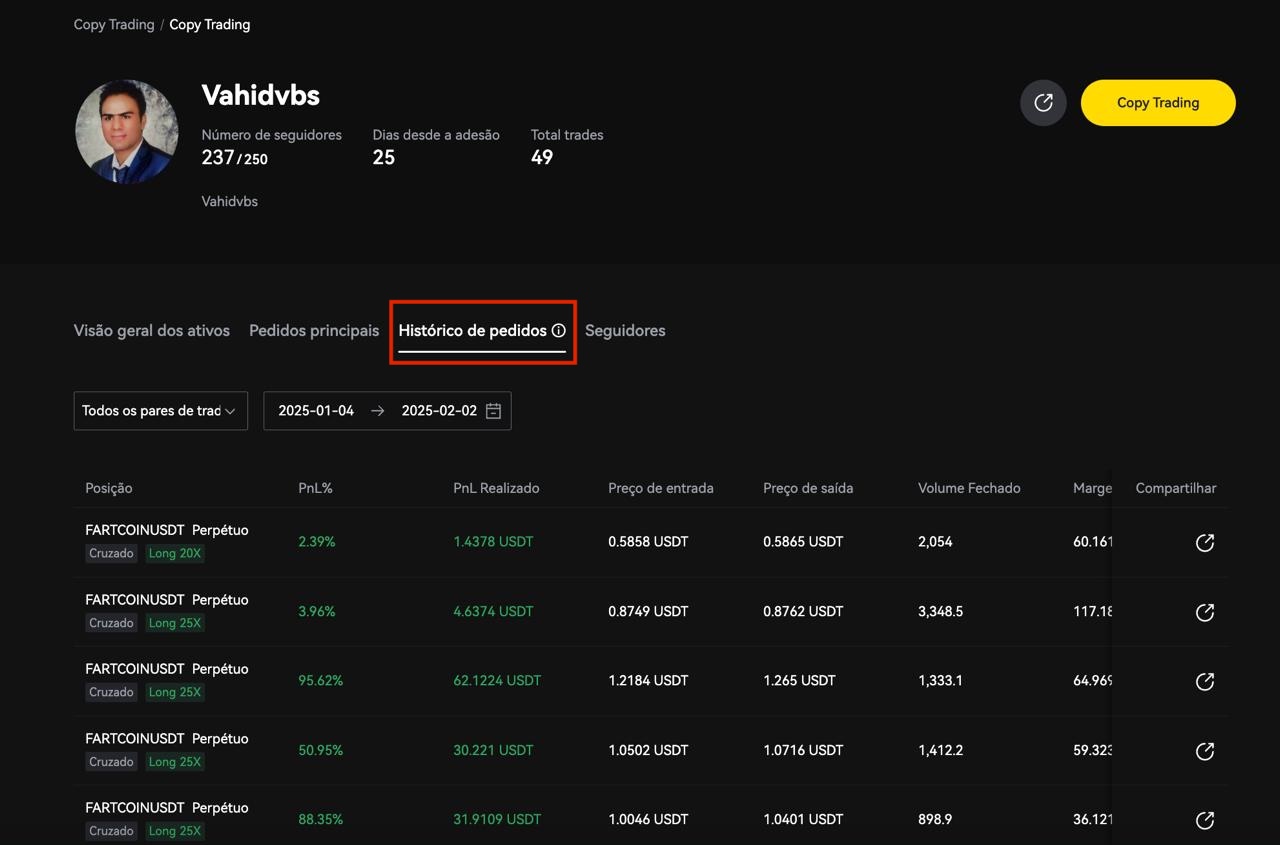This screenshot has height=845, width=1280.
Task: Share the 2.39% PnL FARTCOINUSDT trade
Action: point(1204,543)
